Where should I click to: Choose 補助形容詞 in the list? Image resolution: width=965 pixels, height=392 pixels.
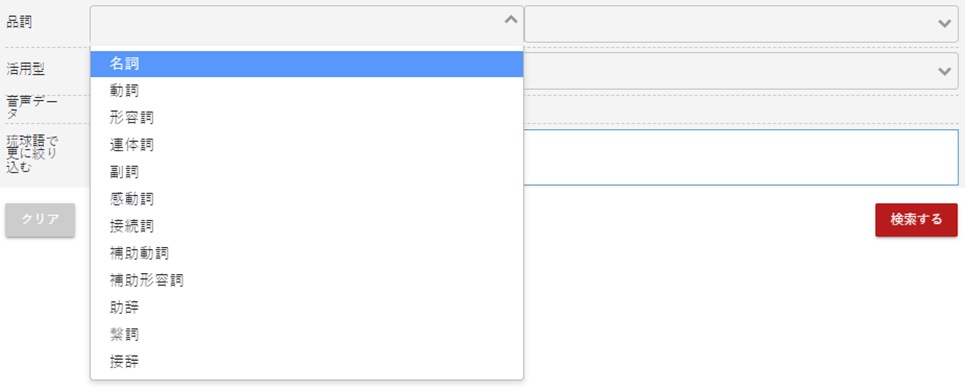[306, 281]
